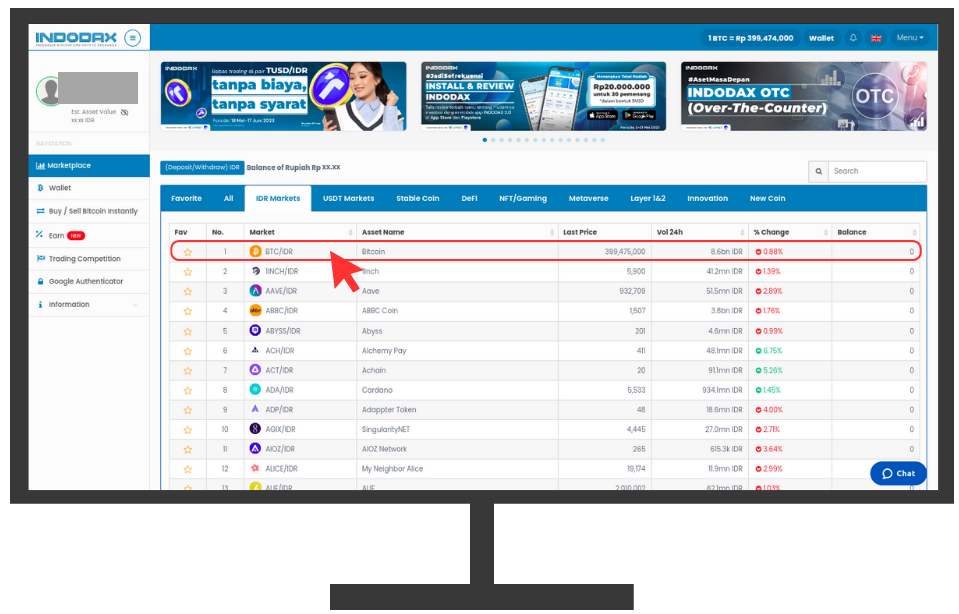959x614 pixels.
Task: Open the Chat support button
Action: pos(898,473)
